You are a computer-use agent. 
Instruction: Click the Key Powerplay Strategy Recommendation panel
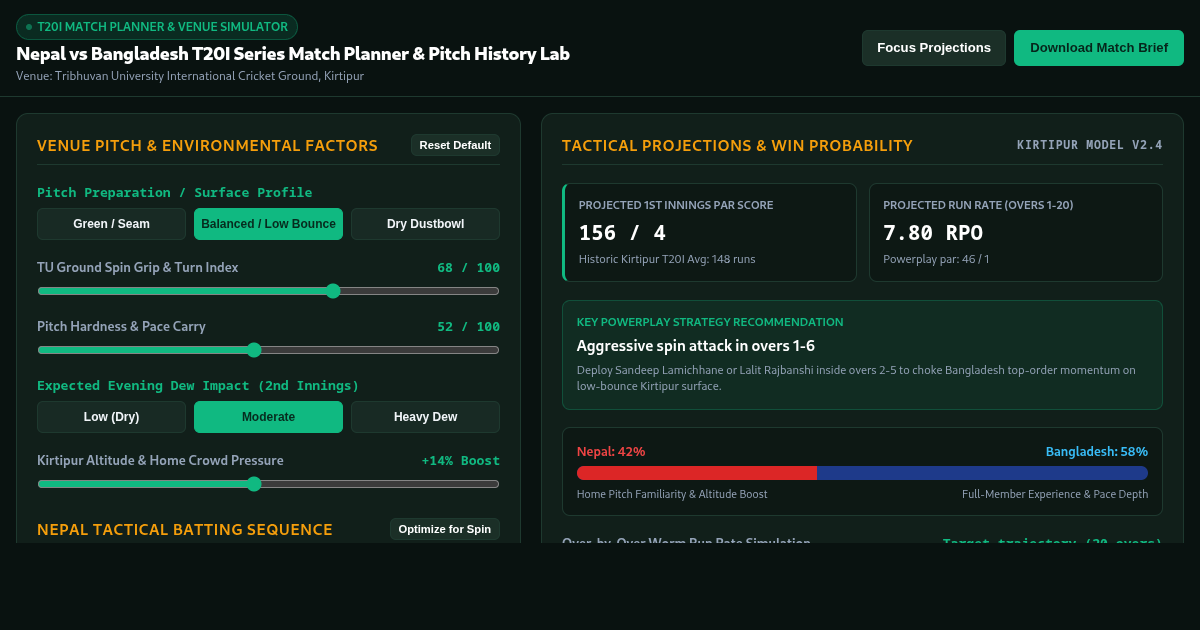pyautogui.click(x=862, y=355)
